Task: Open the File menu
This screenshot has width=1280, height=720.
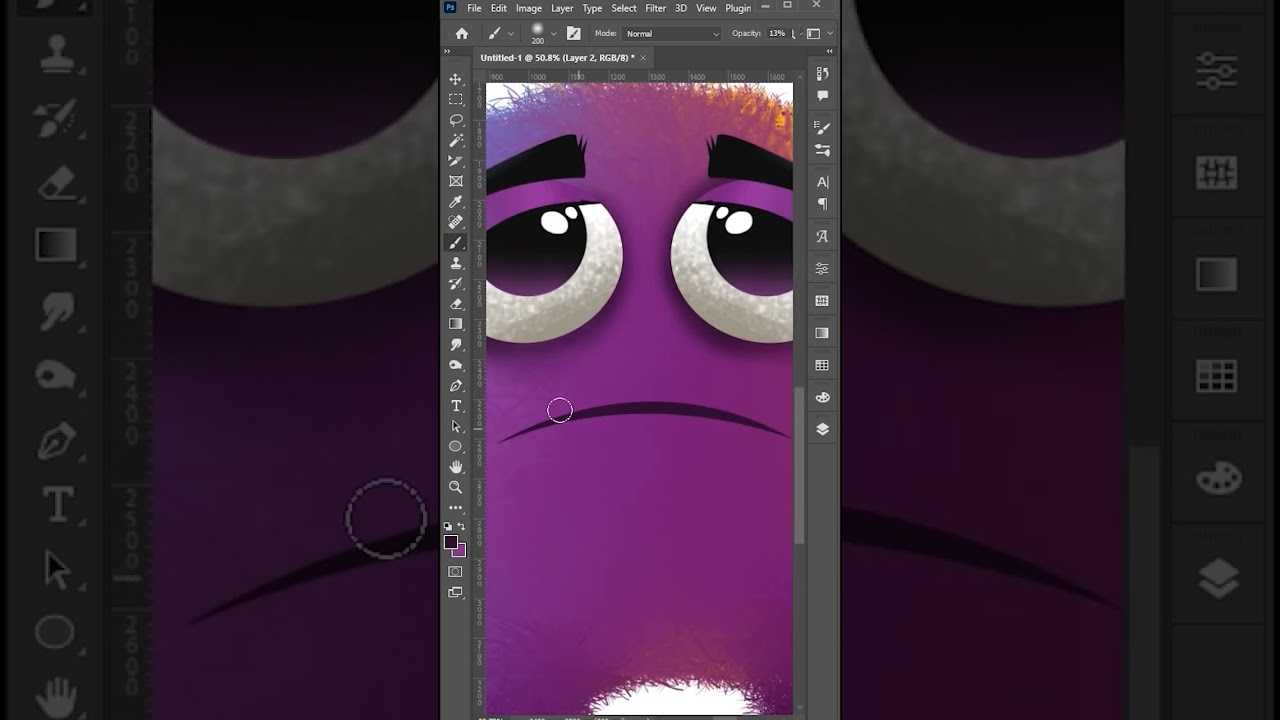Action: click(474, 8)
